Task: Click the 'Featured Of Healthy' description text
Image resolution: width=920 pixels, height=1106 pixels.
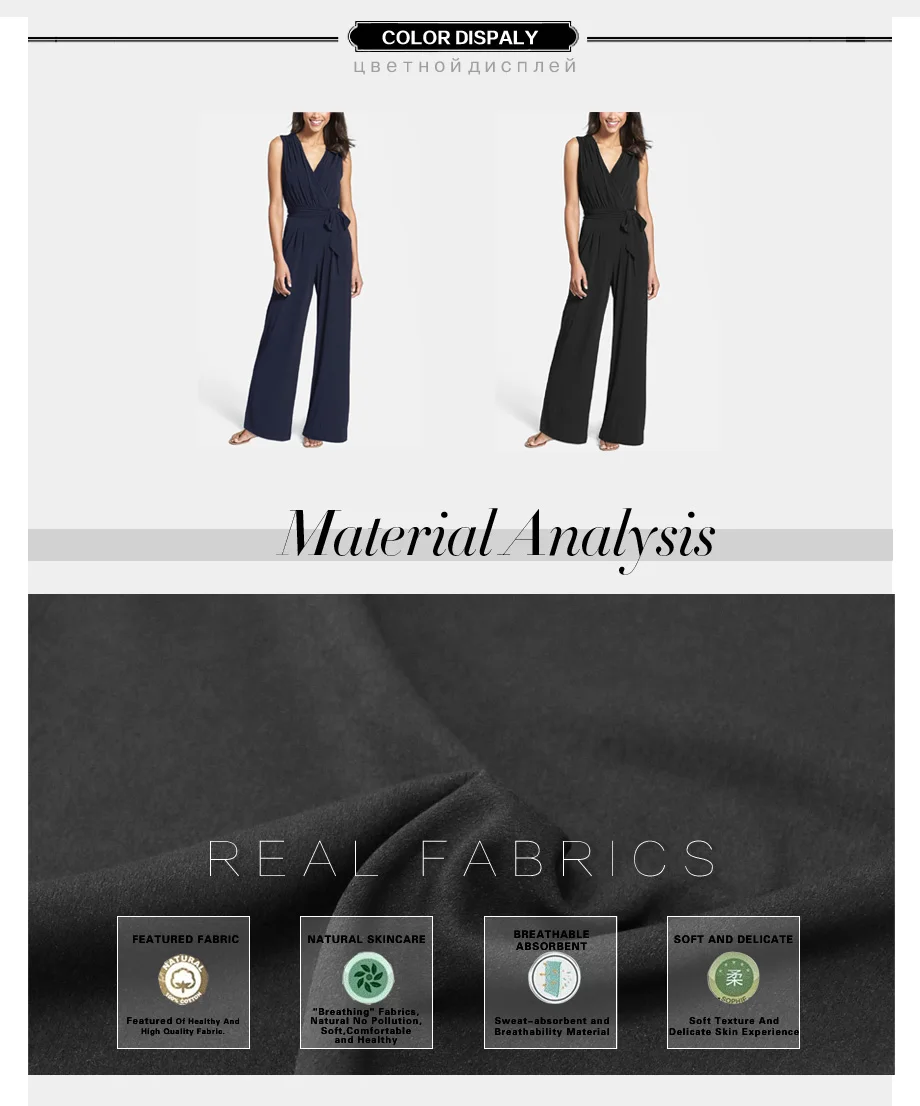Action: point(183,1026)
